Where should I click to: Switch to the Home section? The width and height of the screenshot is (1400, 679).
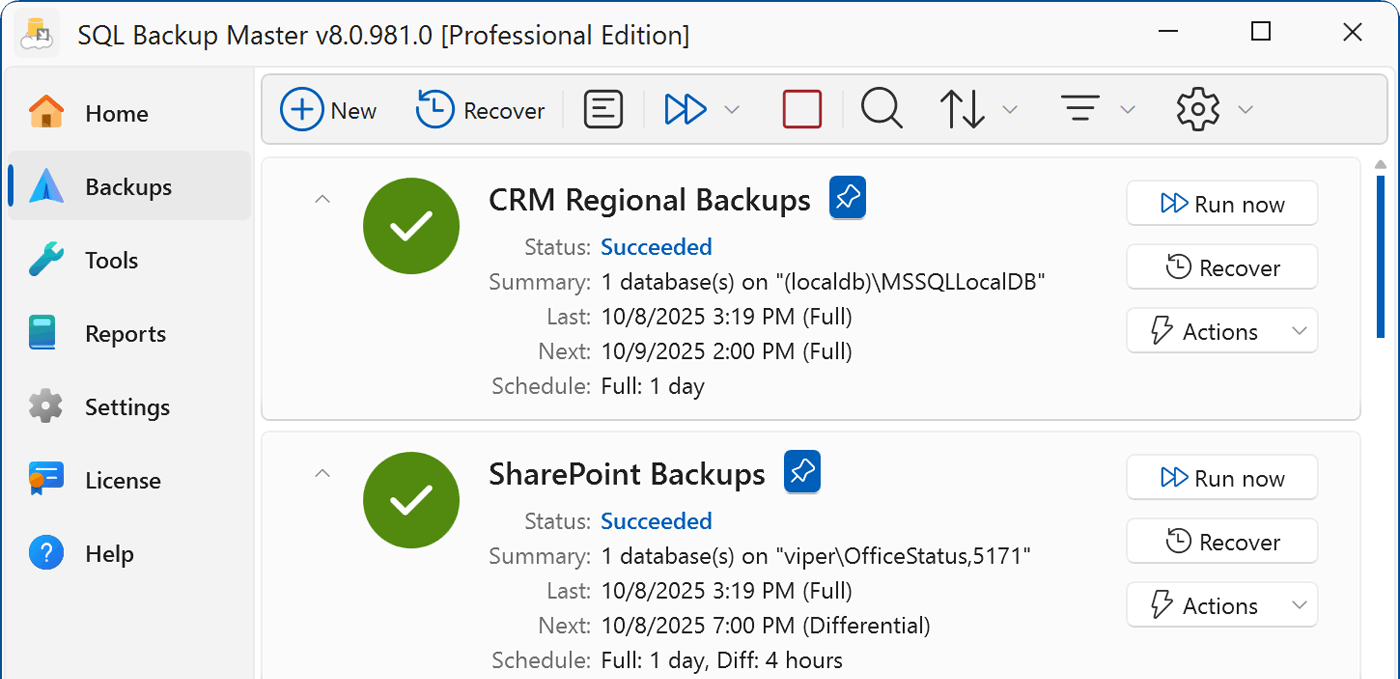(116, 113)
